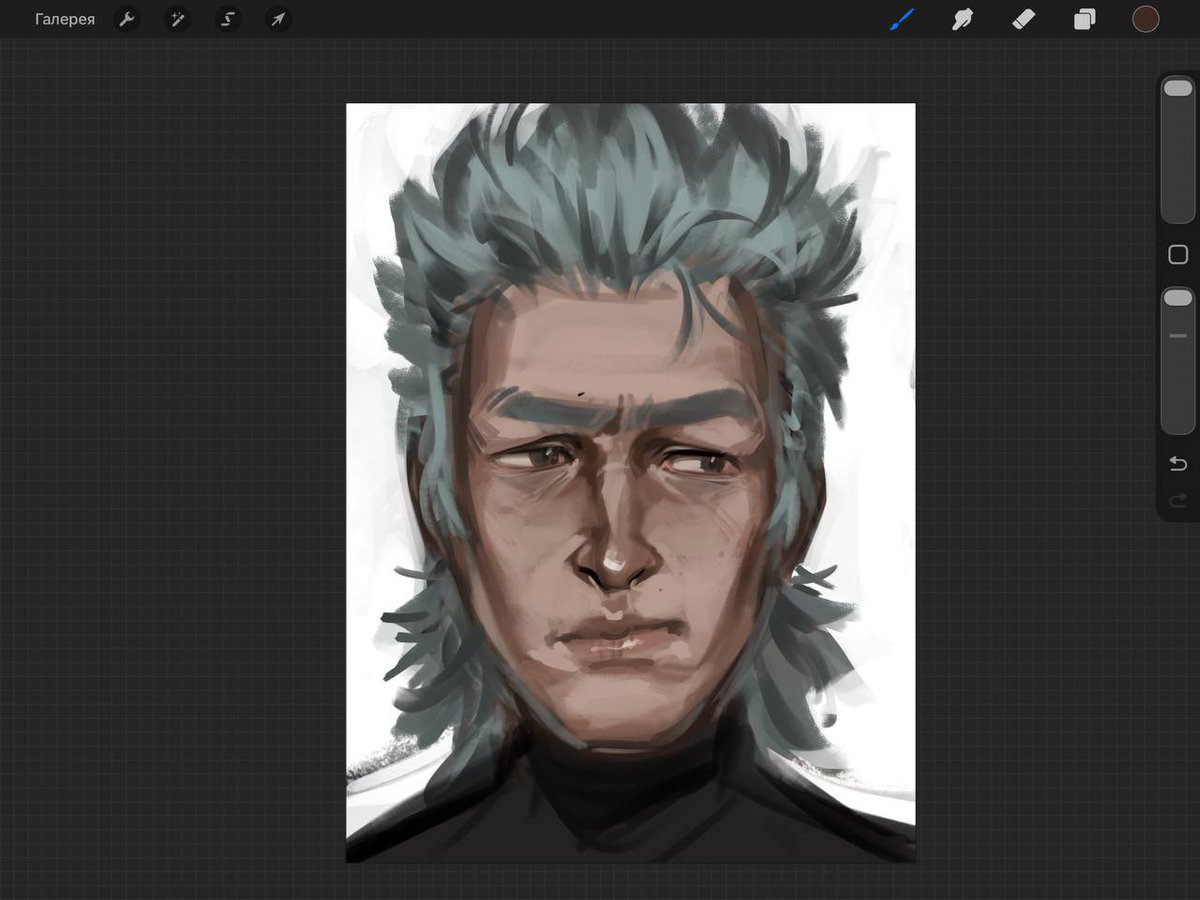
Task: Open the Adjustments magic wand menu
Action: coord(178,19)
